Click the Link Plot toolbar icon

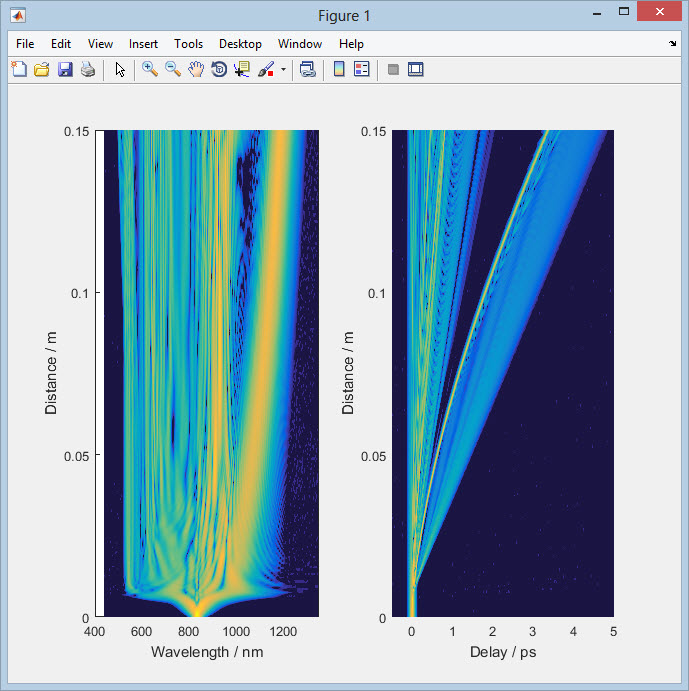[x=308, y=69]
